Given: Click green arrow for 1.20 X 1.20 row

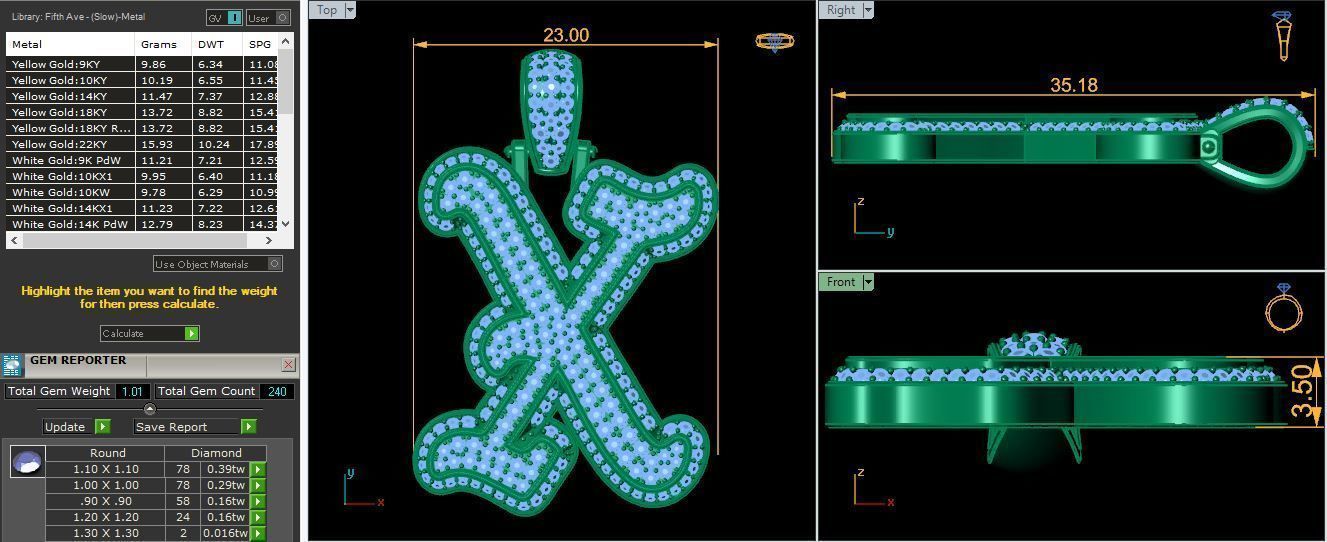Looking at the screenshot, I should click(258, 517).
